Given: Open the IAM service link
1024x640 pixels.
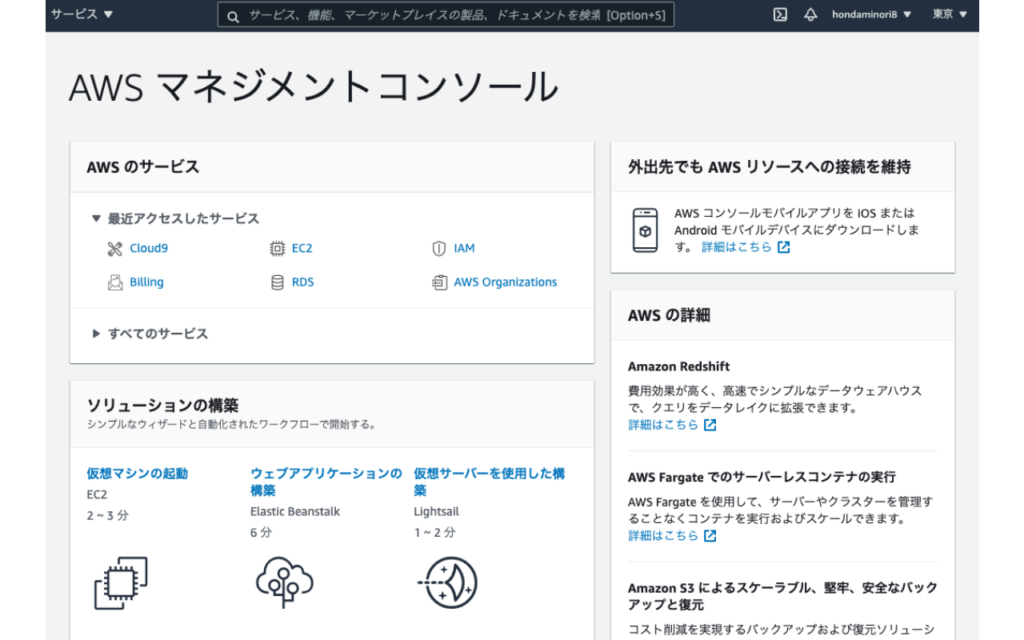Looking at the screenshot, I should (x=464, y=248).
